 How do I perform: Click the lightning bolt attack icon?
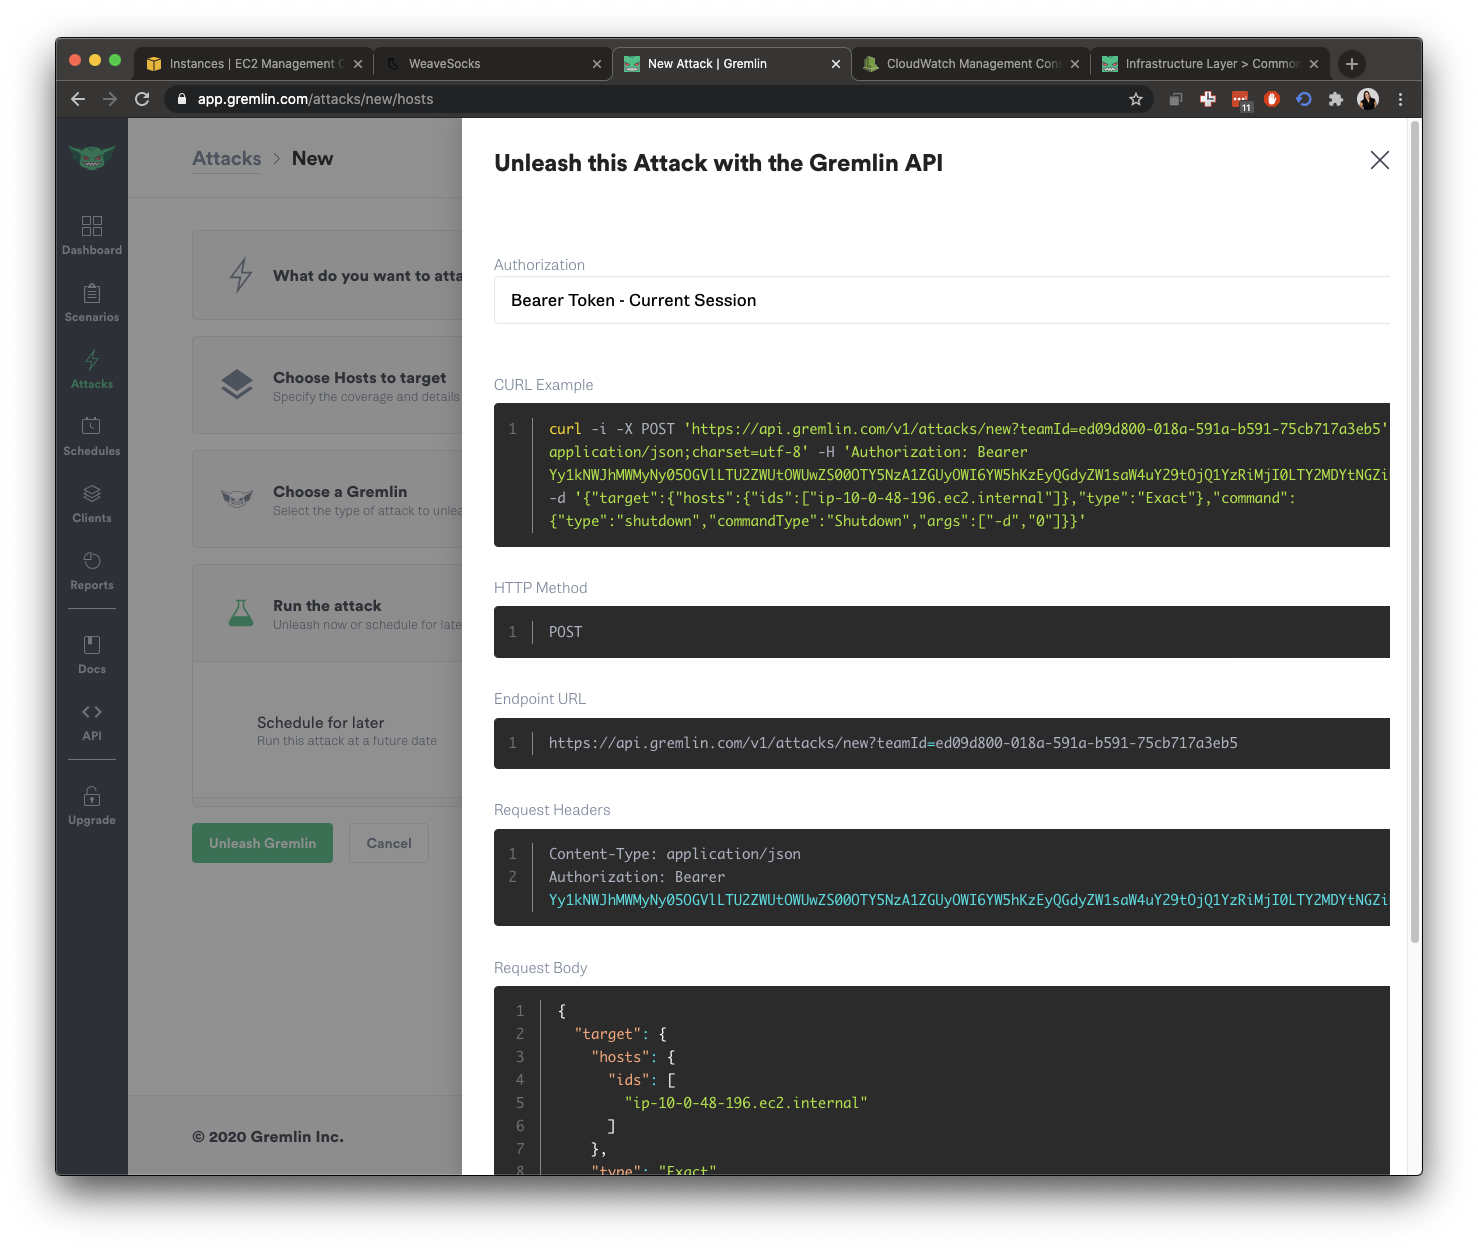[x=241, y=275]
